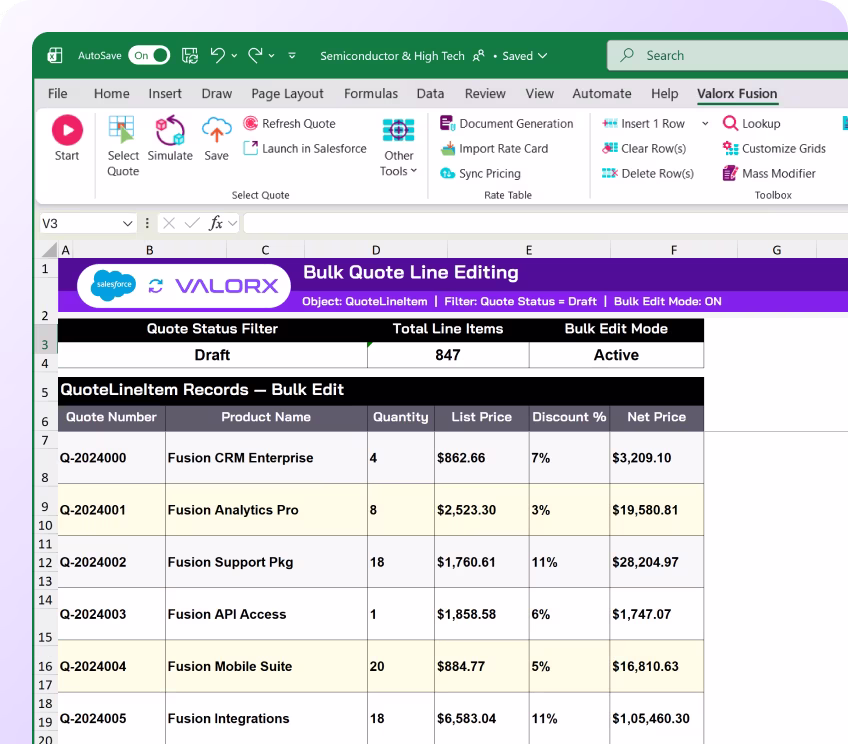The width and height of the screenshot is (848, 744).
Task: Click the Select All corner triangle
Action: 49,249
